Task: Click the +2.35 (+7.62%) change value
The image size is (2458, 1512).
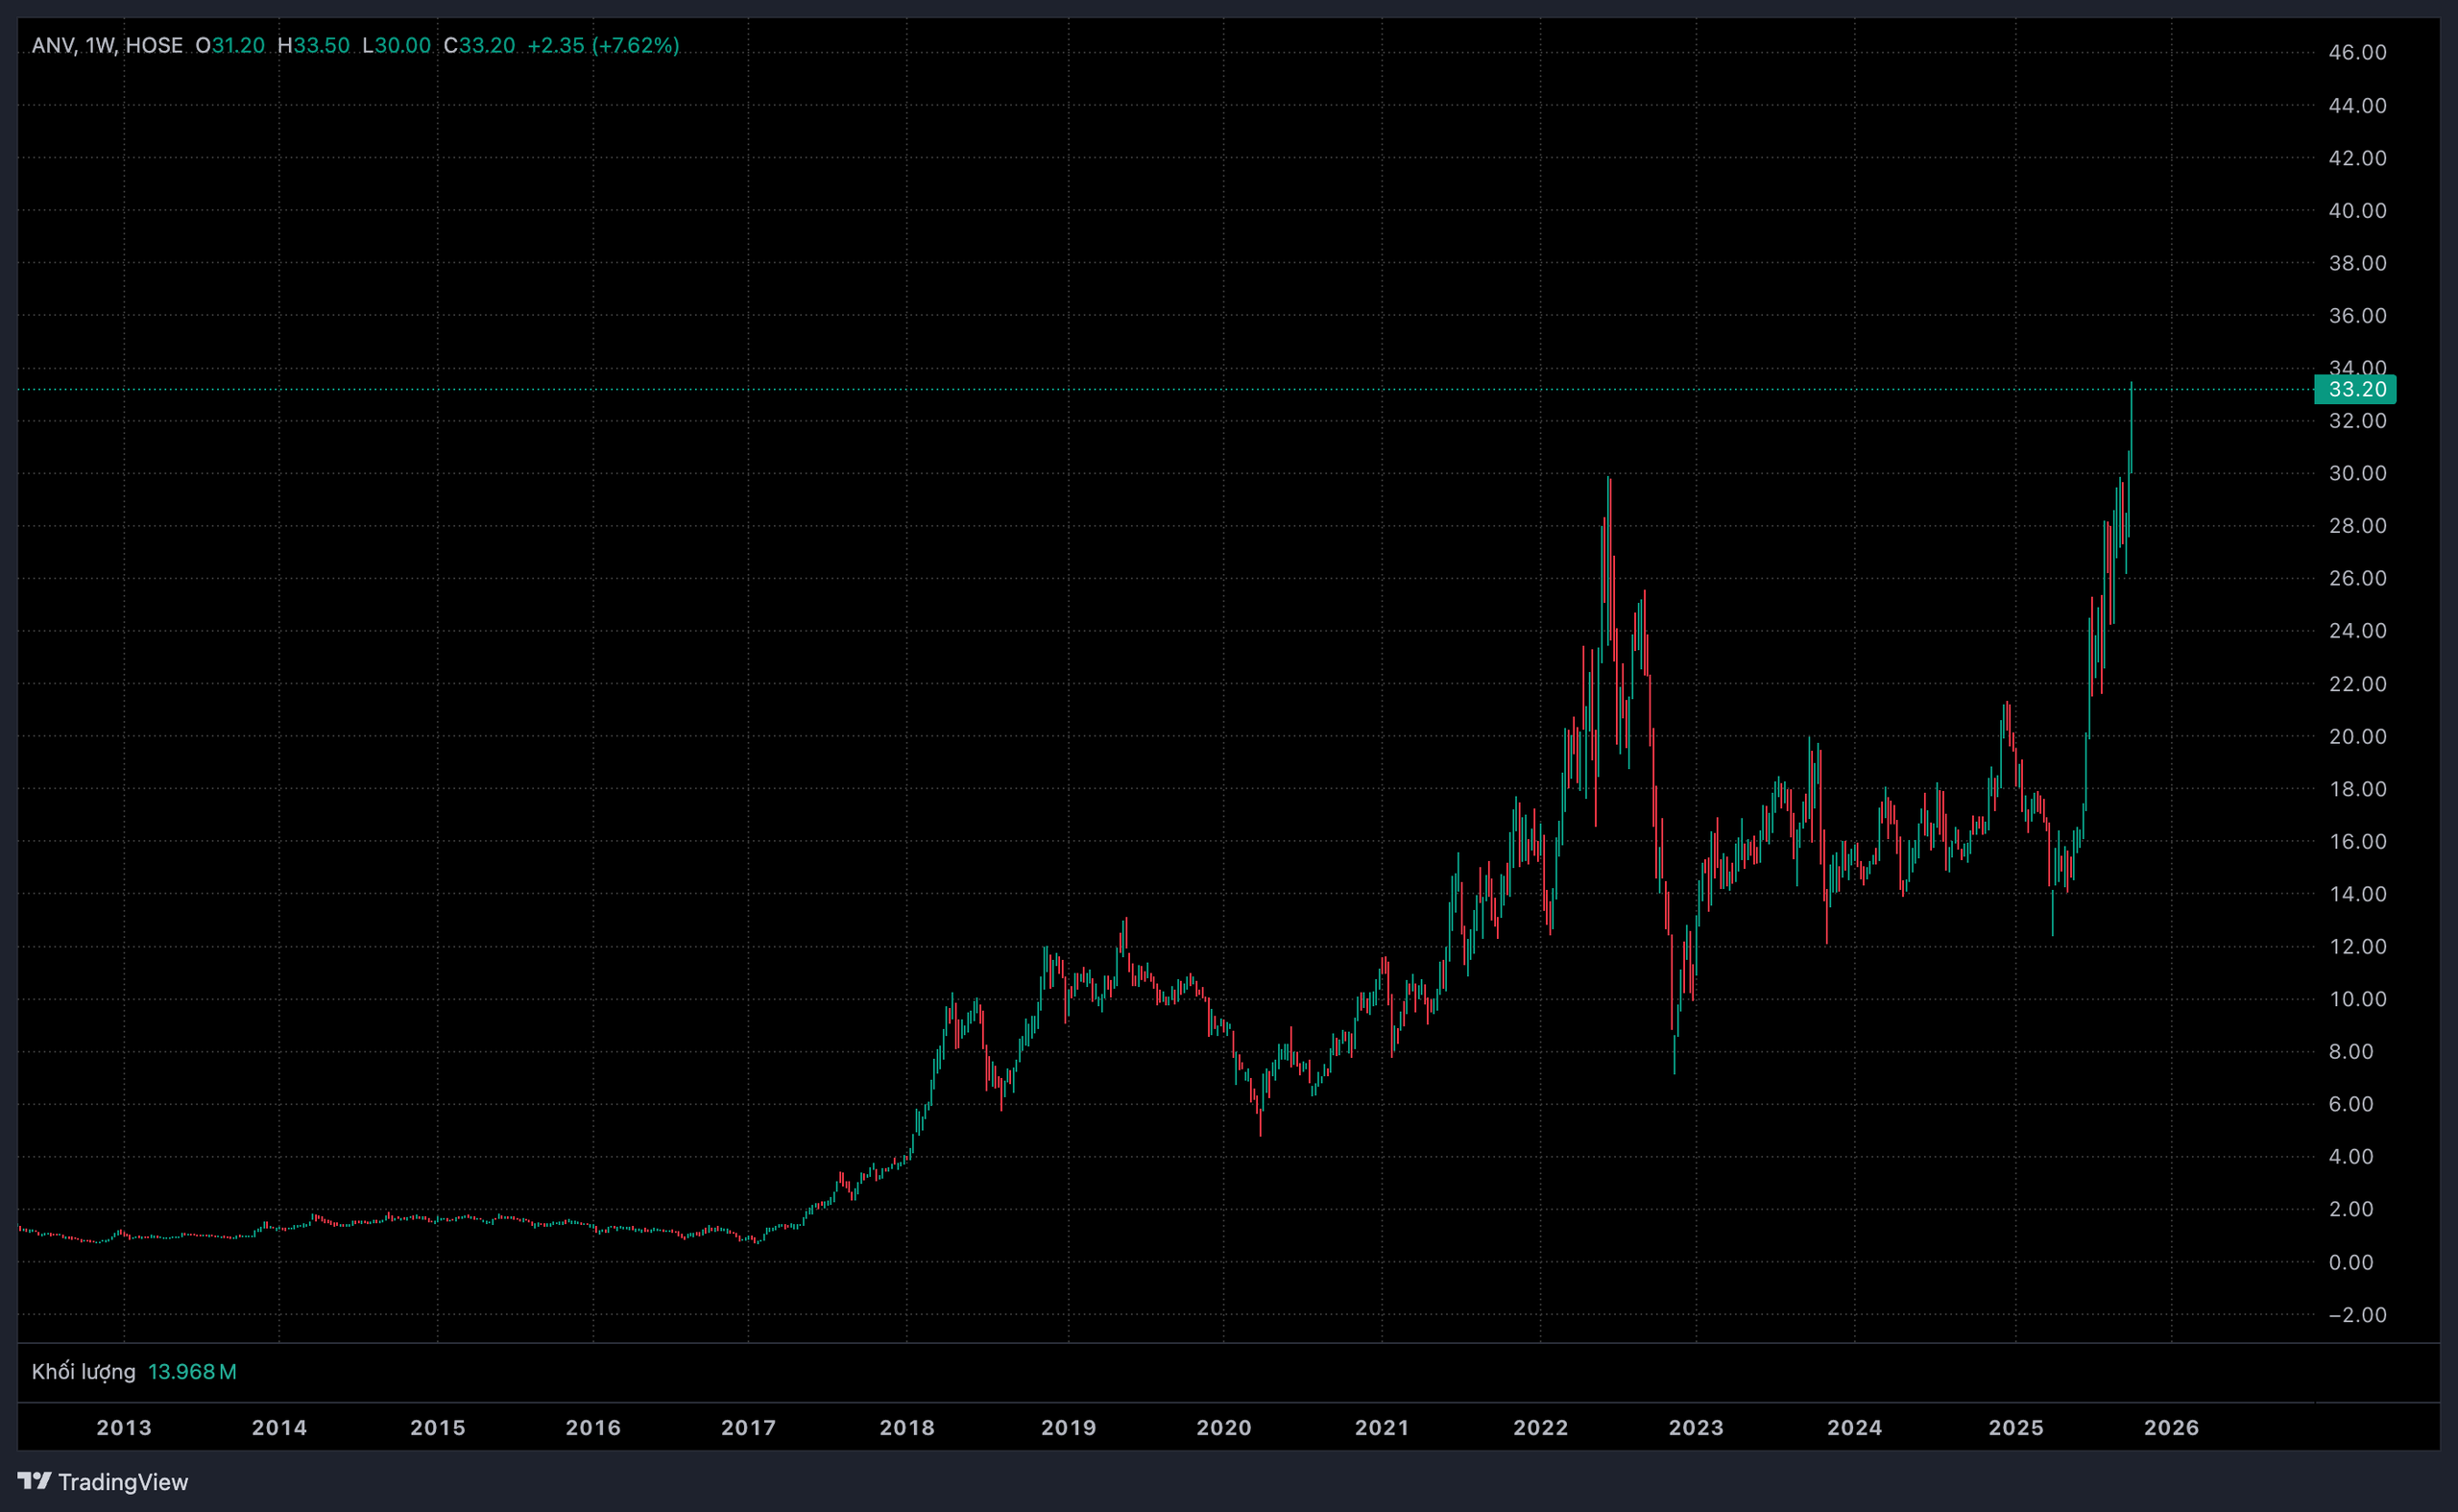Action: coord(603,45)
